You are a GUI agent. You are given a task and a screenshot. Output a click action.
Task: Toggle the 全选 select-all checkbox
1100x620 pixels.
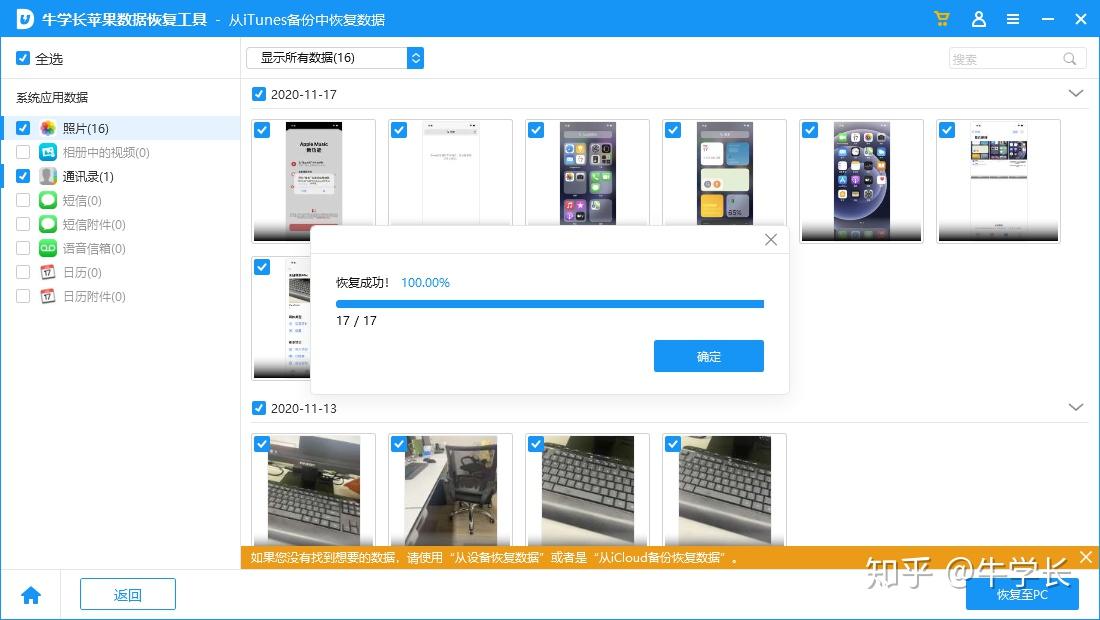point(22,58)
